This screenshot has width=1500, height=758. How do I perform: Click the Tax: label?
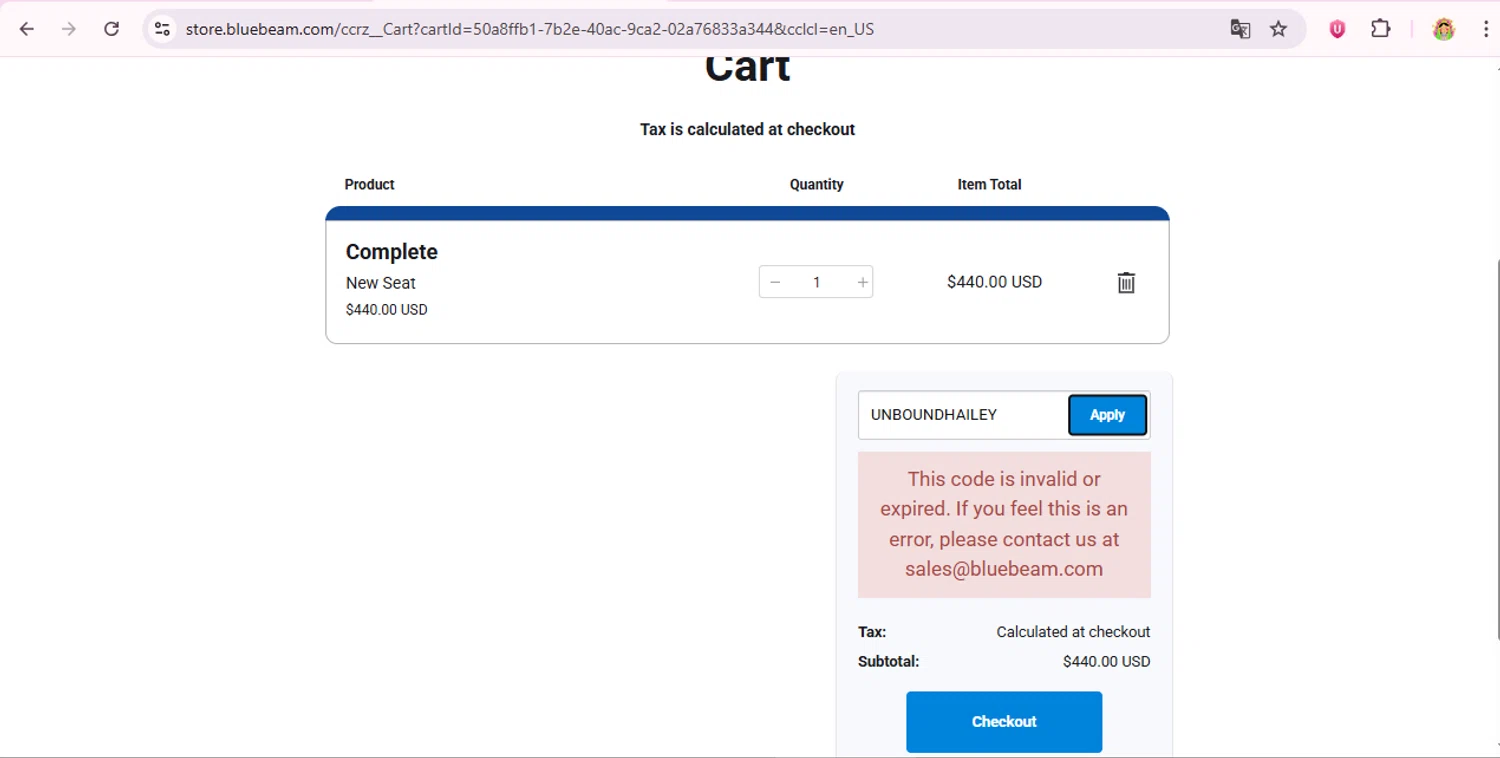[x=872, y=632]
